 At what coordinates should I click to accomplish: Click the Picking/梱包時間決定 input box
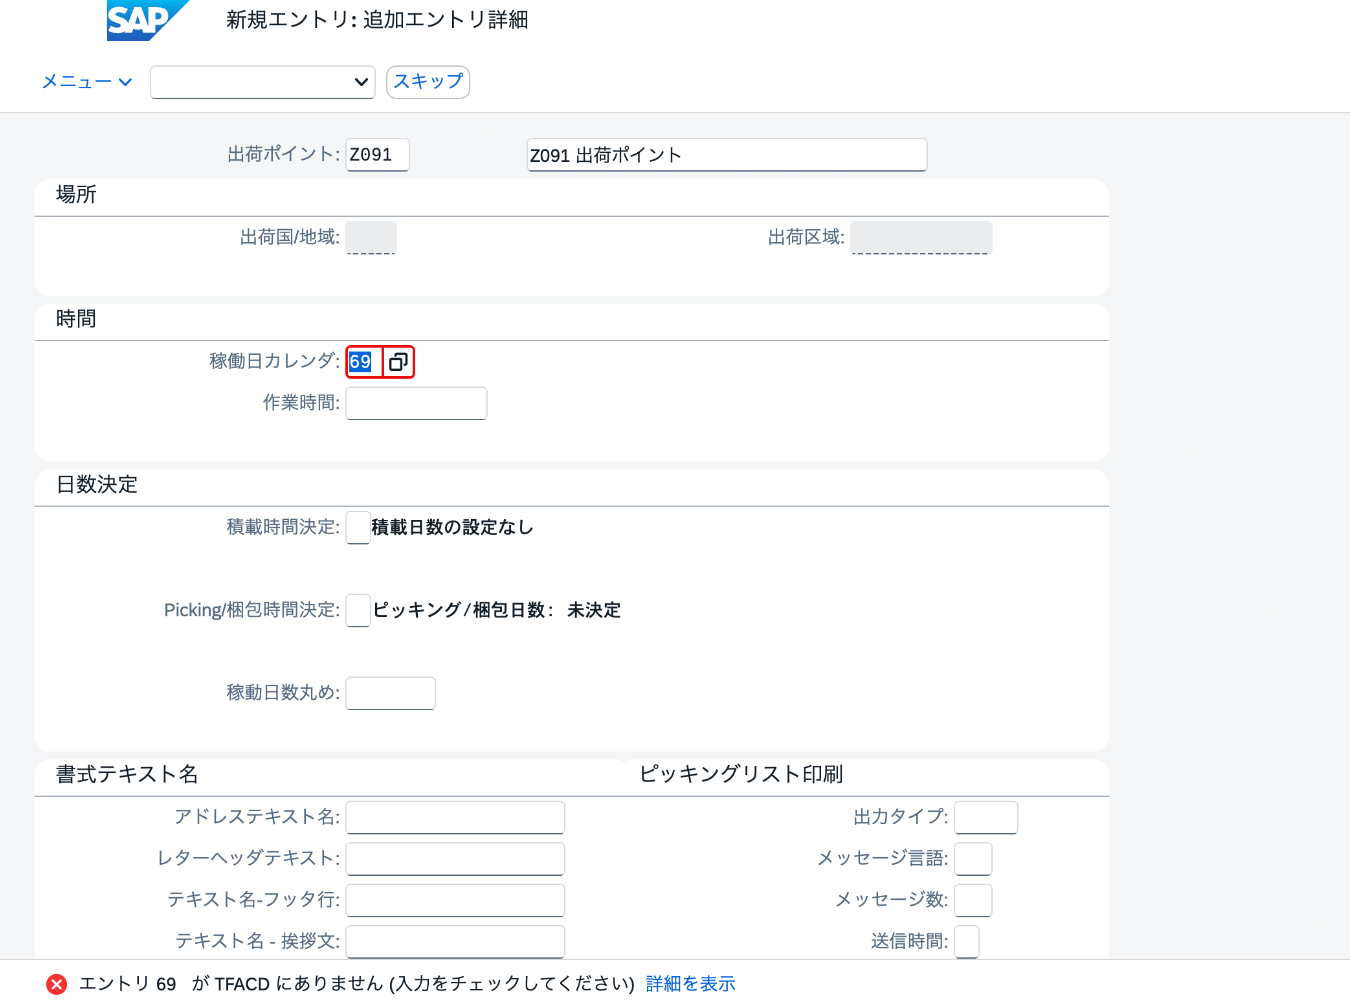(x=358, y=610)
